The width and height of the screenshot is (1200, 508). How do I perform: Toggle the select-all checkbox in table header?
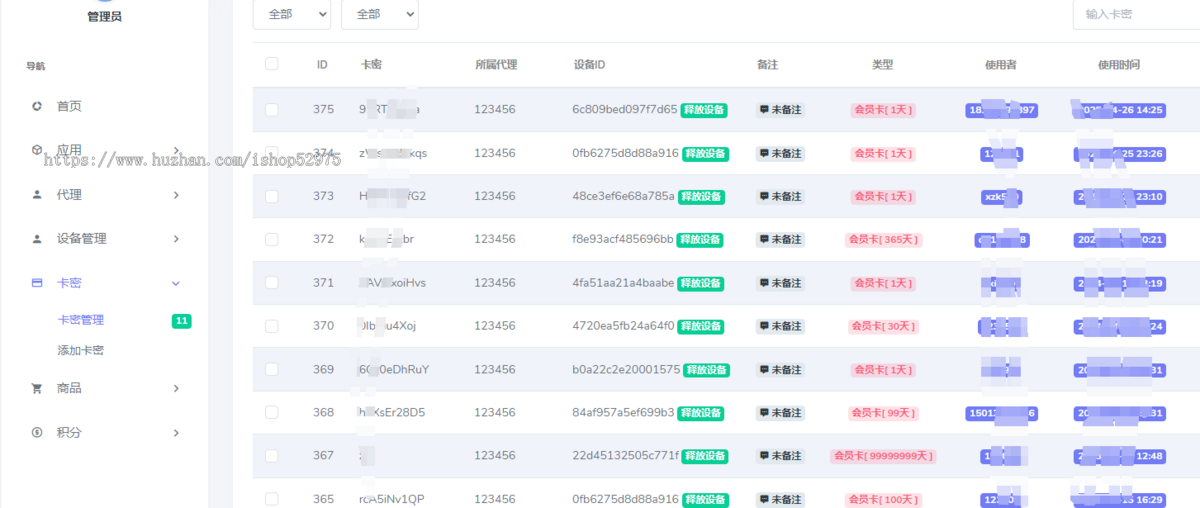click(x=272, y=64)
